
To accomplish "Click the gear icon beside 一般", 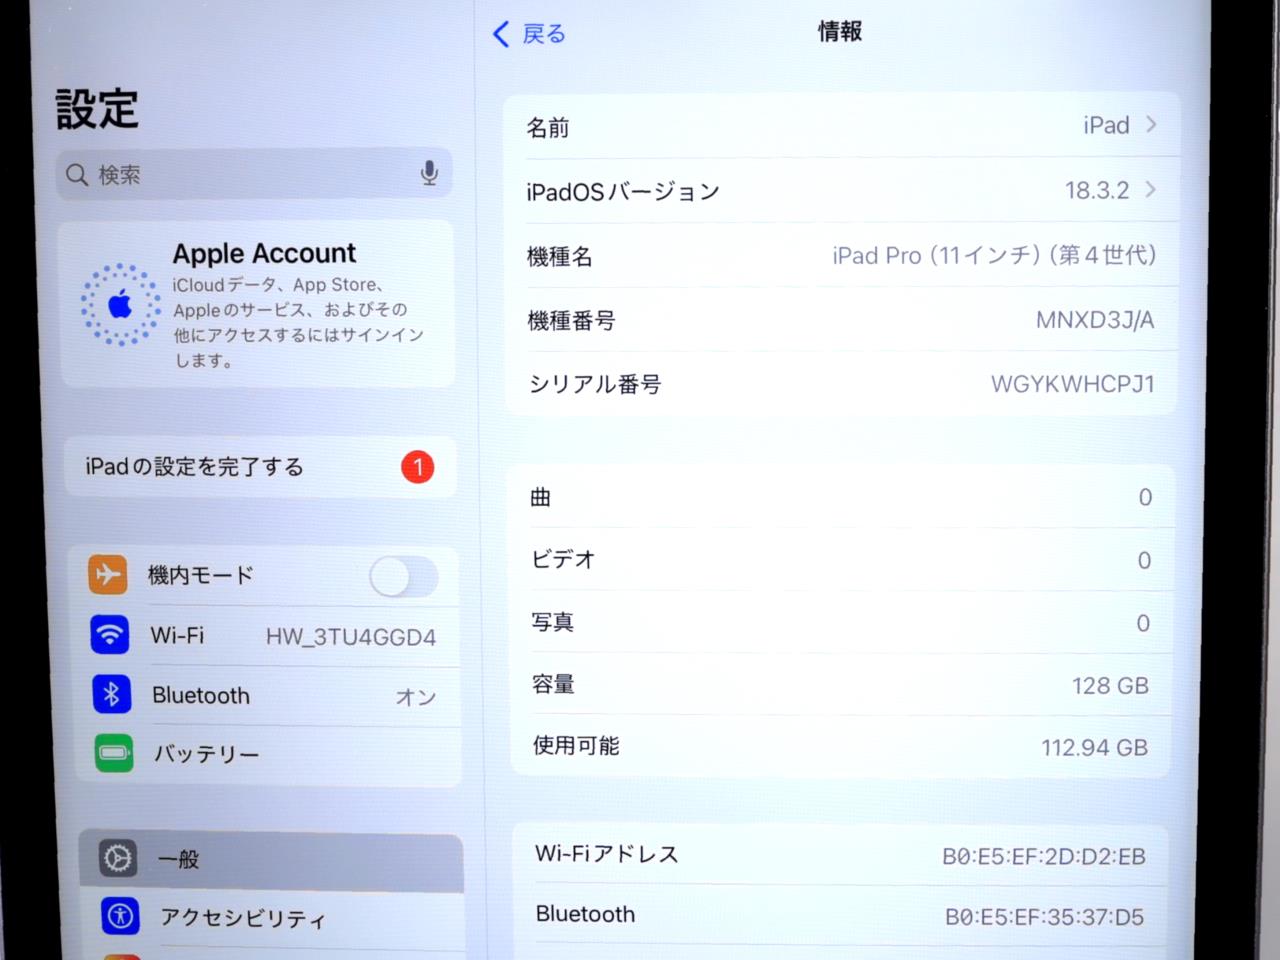I will tap(118, 858).
